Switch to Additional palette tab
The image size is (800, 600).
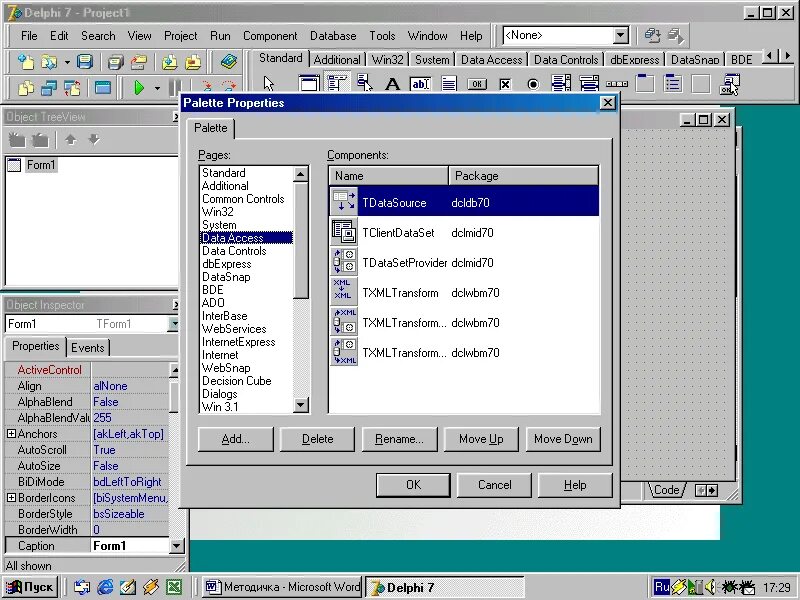tap(337, 60)
